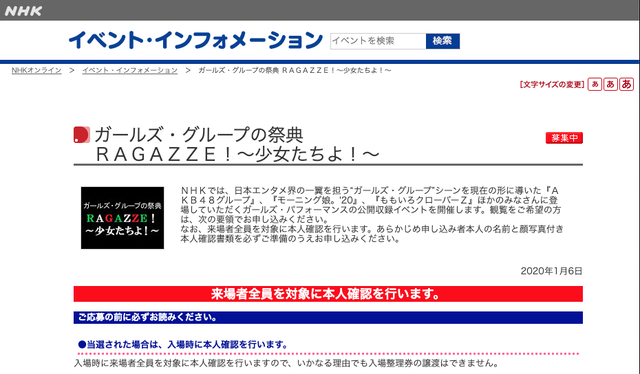
Task: Click the 検索 search button
Action: 443,41
